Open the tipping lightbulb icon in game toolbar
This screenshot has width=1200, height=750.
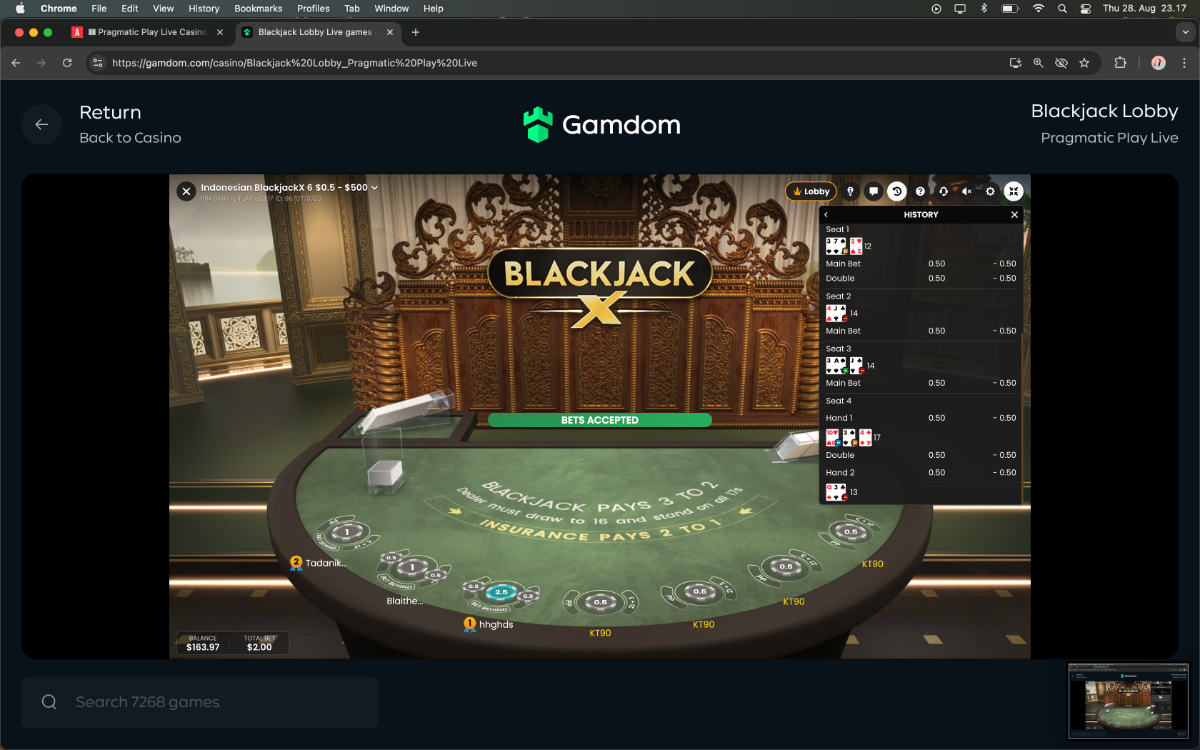(x=850, y=191)
